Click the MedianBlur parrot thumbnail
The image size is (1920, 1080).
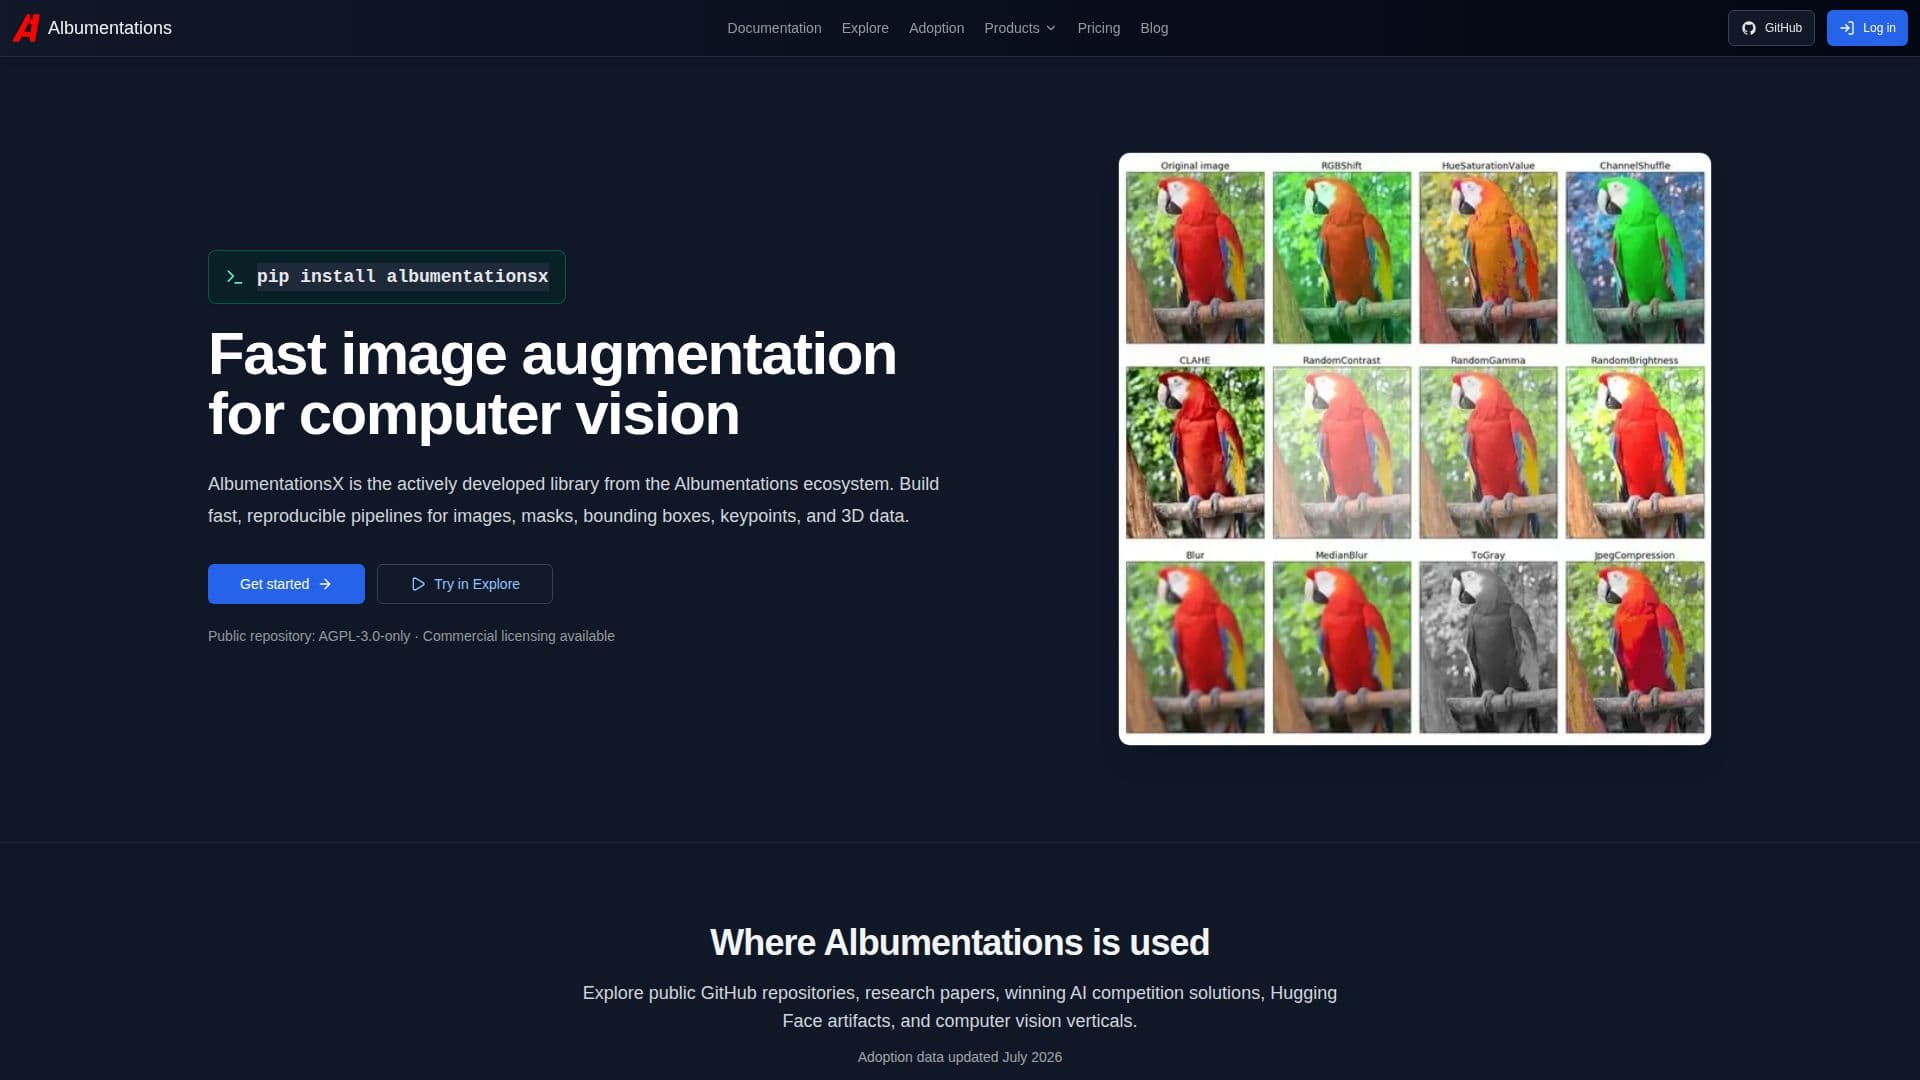pos(1341,648)
